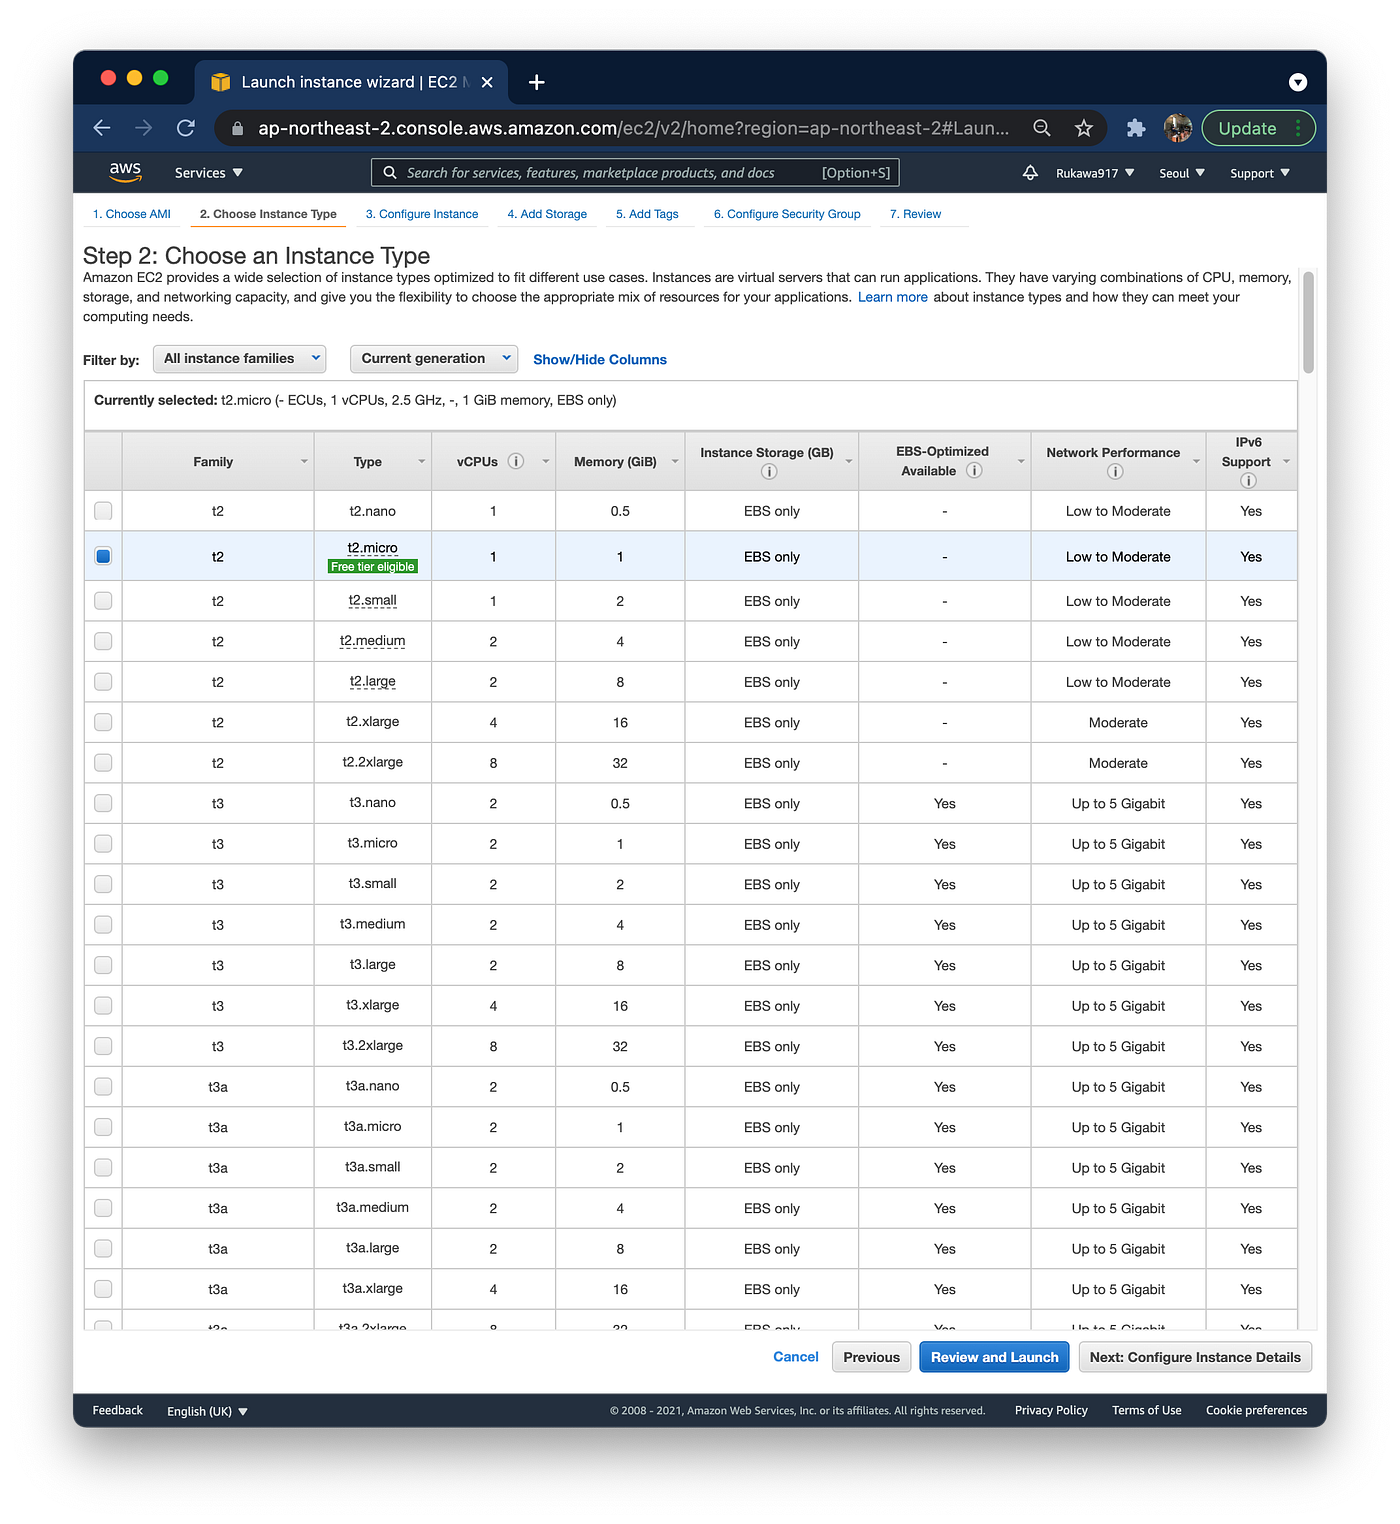Click the t2.medium type link
Image resolution: width=1400 pixels, height=1524 pixels.
click(x=372, y=641)
